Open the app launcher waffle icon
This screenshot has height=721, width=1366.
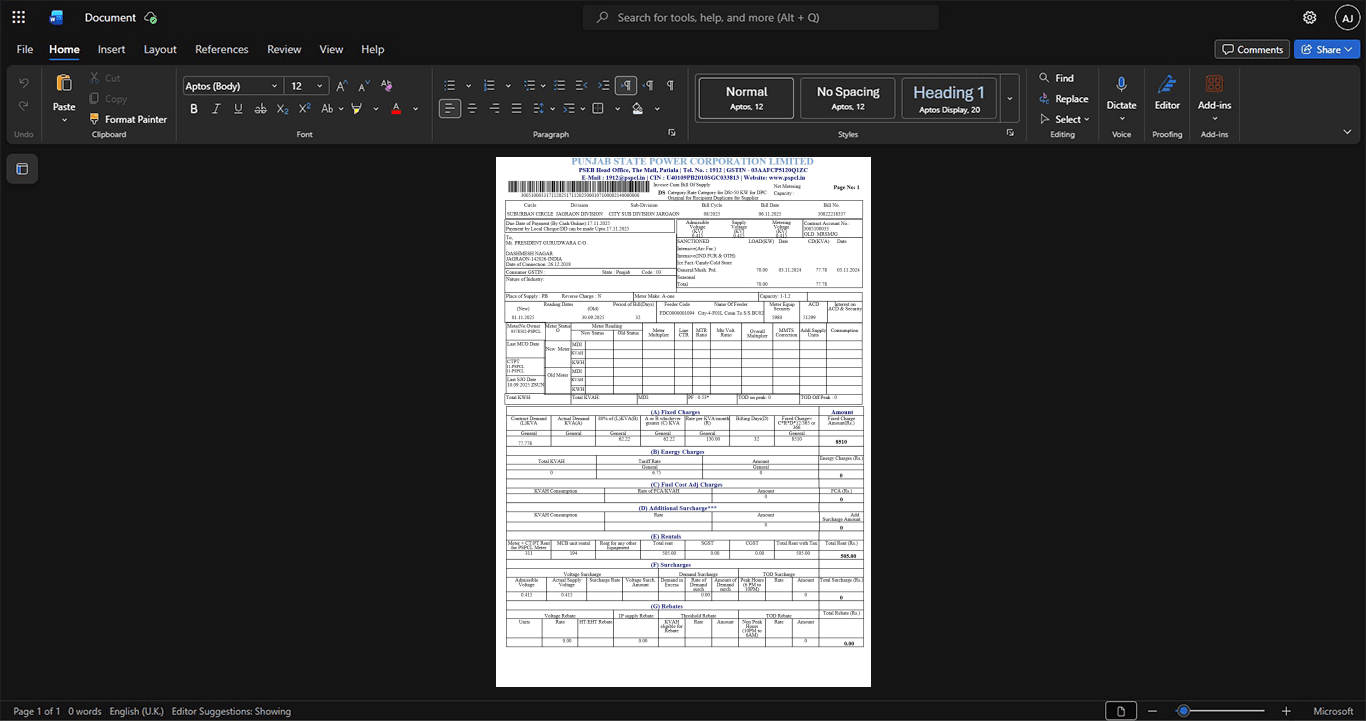click(18, 17)
